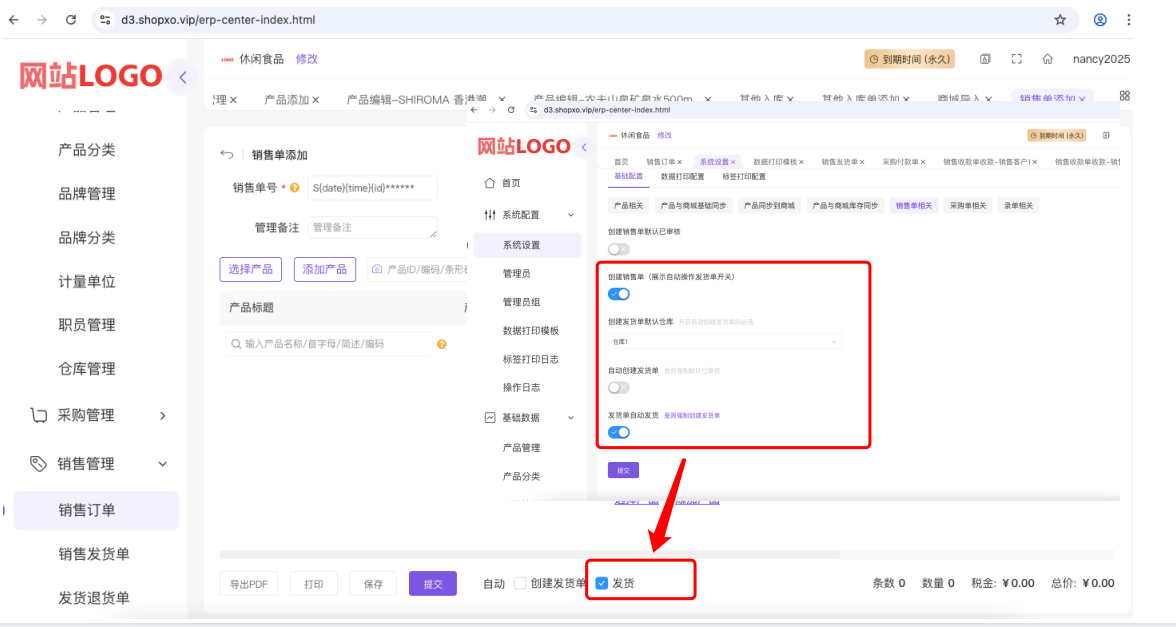The image size is (1176, 627).
Task: Switch to 采购付款单 tab in overlay
Action: pyautogui.click(x=899, y=162)
